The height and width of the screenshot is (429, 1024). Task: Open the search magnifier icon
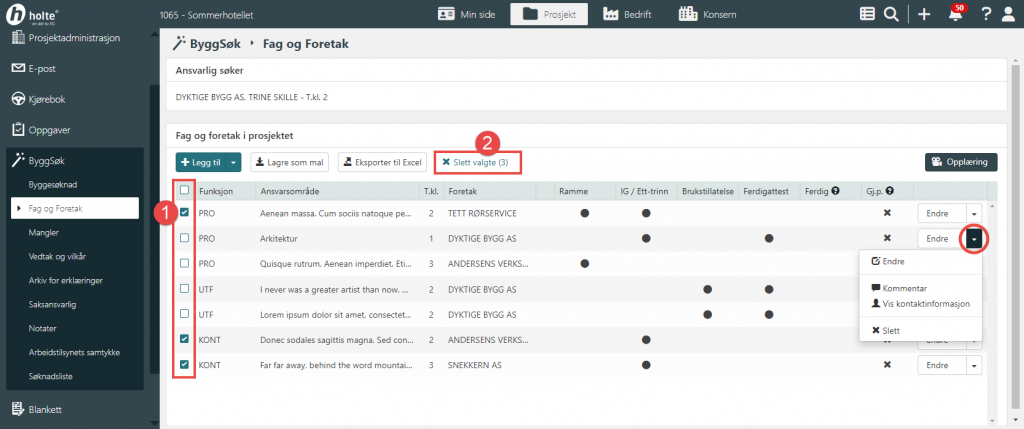coord(891,14)
